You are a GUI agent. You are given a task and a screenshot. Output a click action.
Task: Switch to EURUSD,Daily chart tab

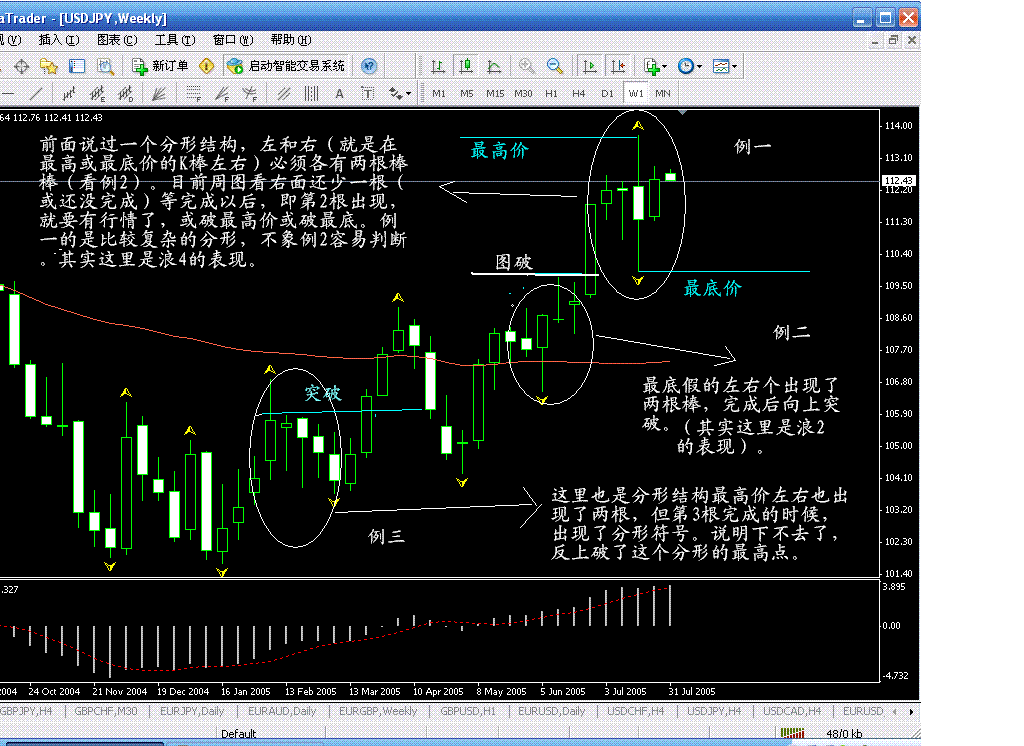pos(552,711)
